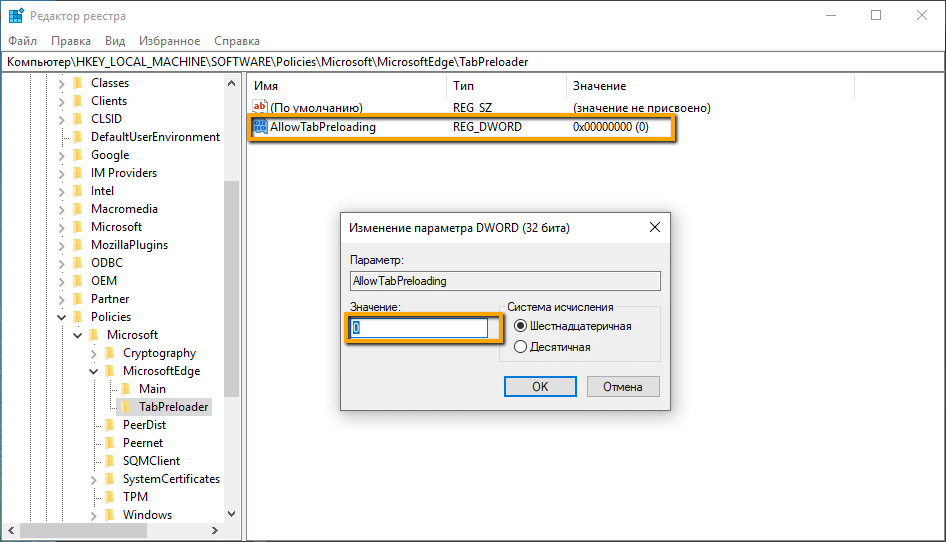Click the tree scroll right arrow
Screen dimensions: 946x542
[x=215, y=531]
